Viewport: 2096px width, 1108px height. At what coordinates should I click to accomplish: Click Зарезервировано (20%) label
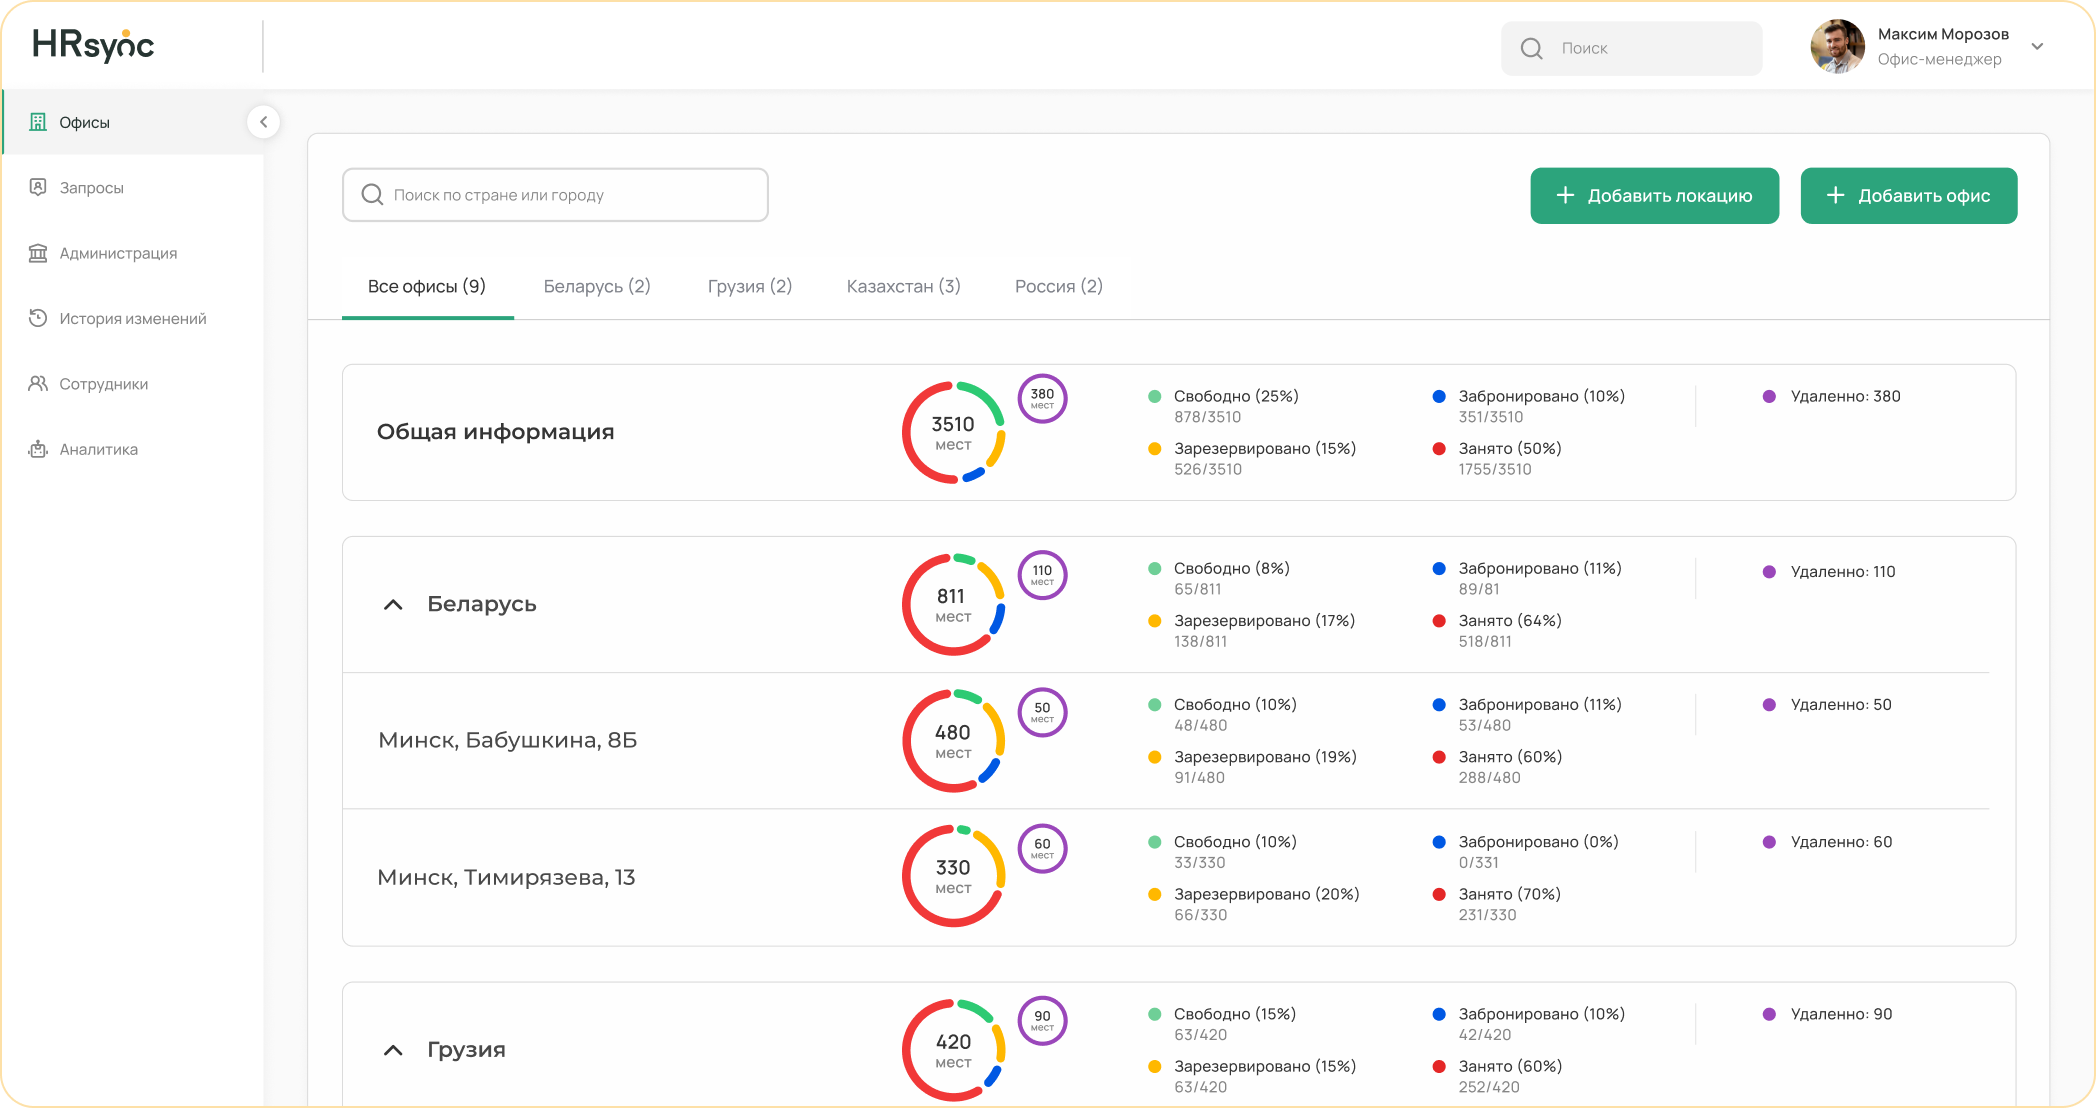point(1266,894)
